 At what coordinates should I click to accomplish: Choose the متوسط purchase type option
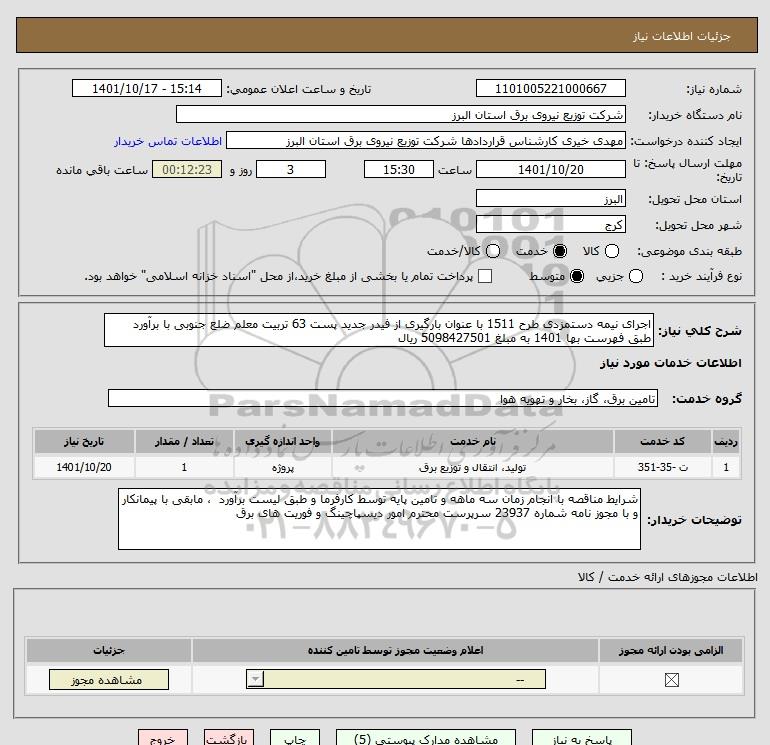(x=577, y=276)
